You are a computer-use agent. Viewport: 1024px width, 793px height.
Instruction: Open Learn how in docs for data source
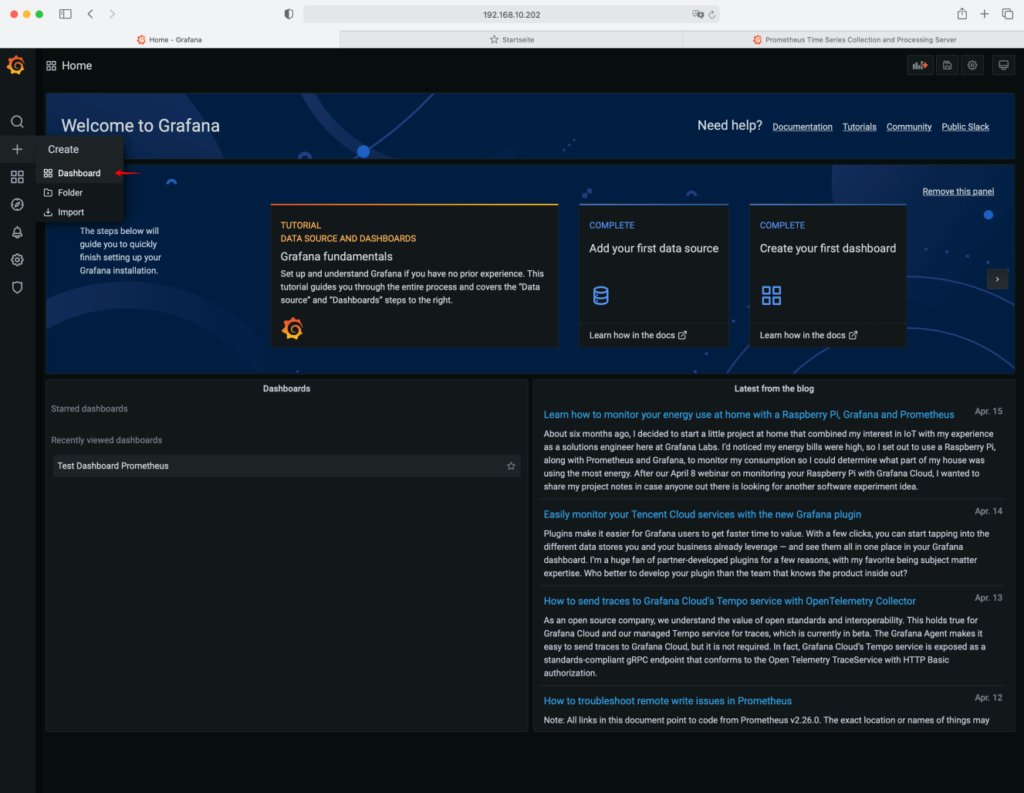[x=637, y=335]
